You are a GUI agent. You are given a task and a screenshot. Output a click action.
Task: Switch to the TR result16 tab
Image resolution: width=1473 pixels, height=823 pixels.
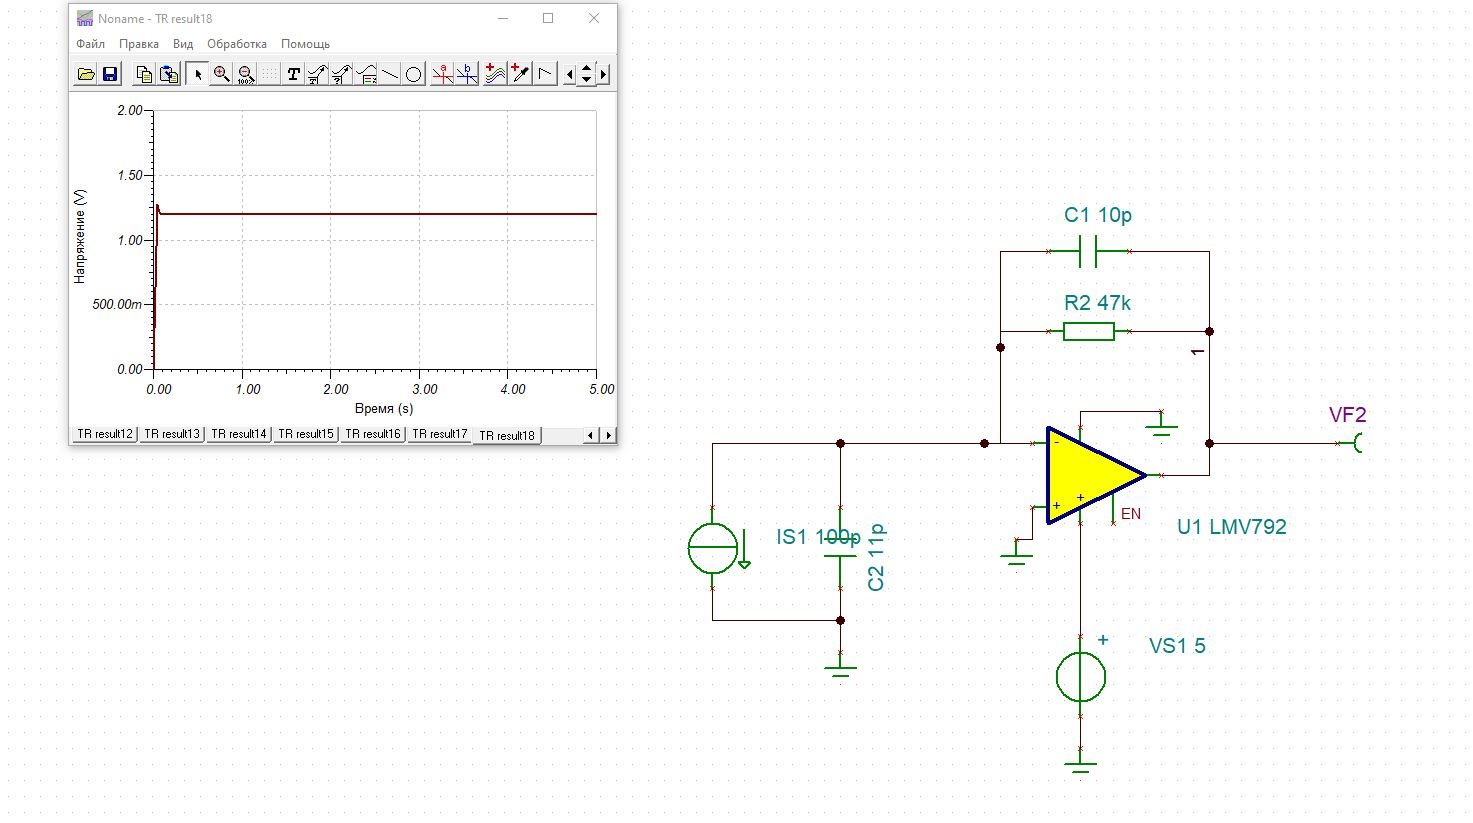(x=373, y=434)
